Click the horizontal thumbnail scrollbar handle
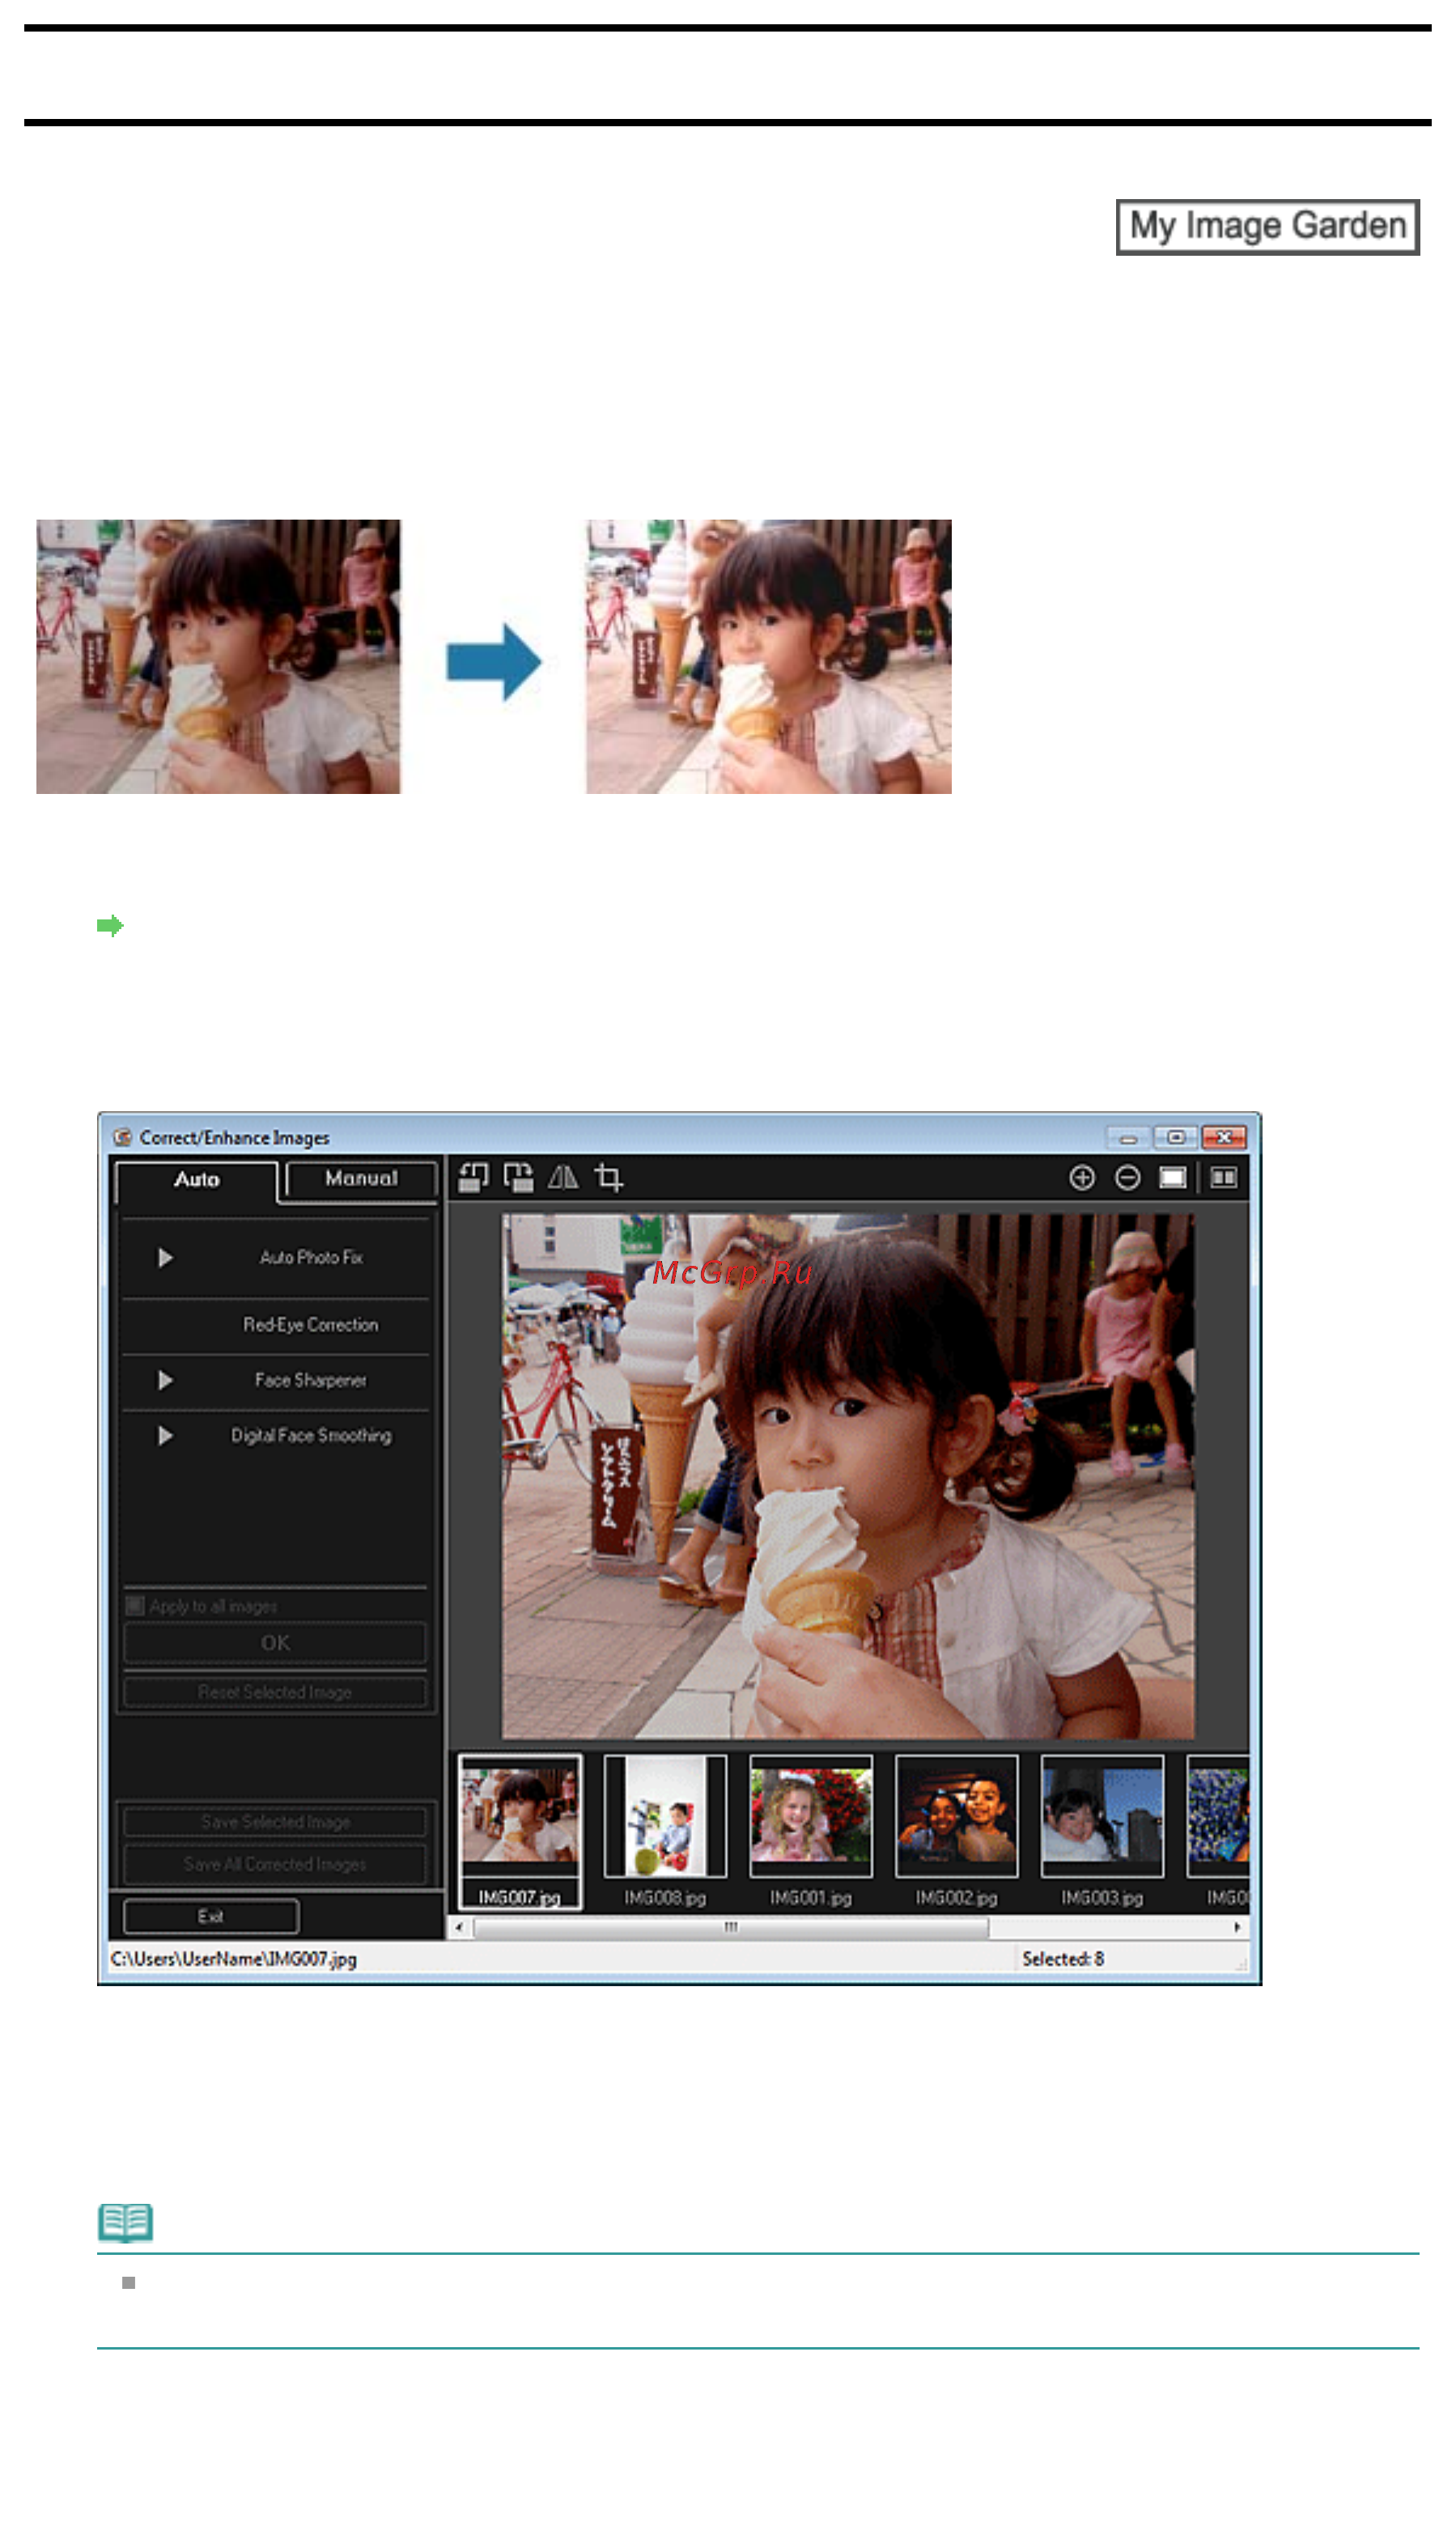 pos(731,1927)
